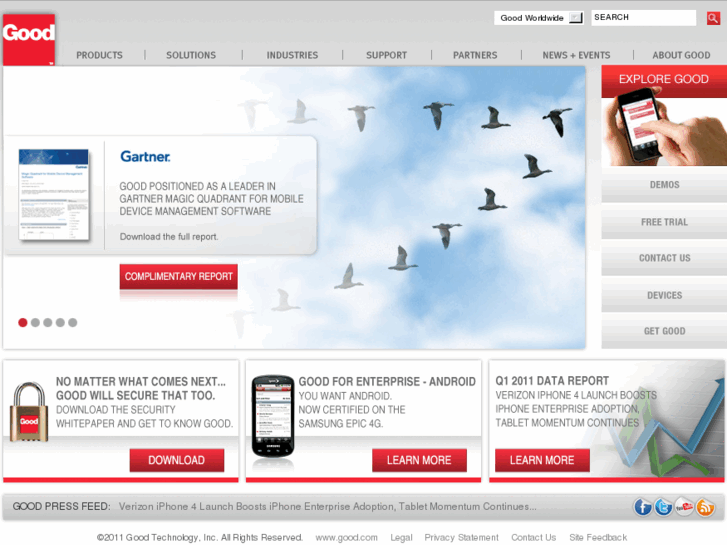Image resolution: width=727 pixels, height=545 pixels.
Task: Open the Verizon iPhone 4 press feed headline
Action: [327, 507]
